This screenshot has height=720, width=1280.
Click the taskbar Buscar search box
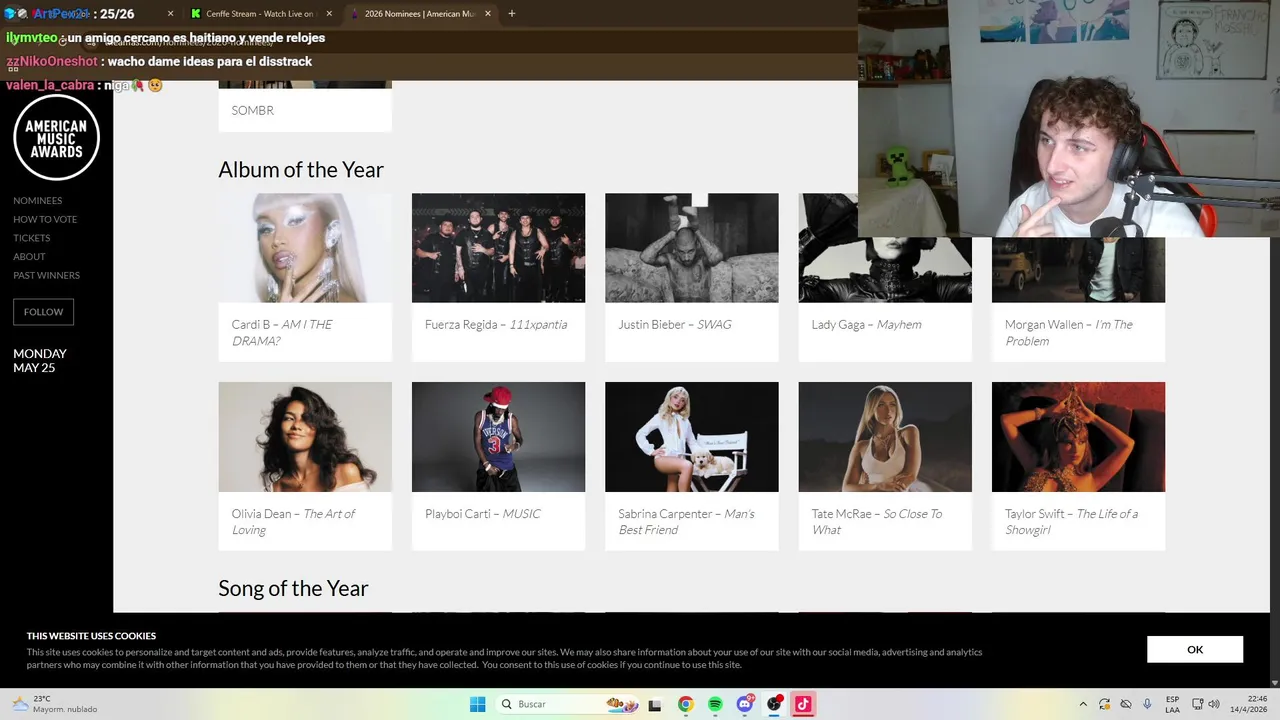coord(568,704)
